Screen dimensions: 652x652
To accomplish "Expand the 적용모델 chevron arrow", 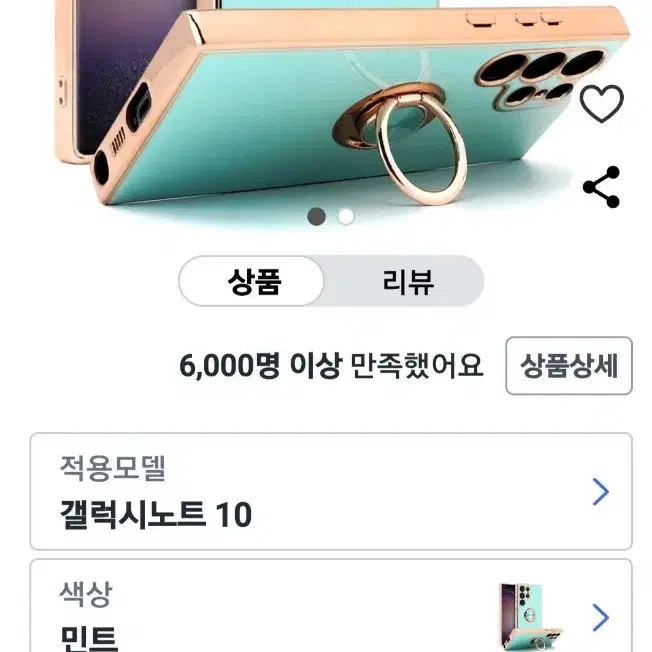I will 600,492.
